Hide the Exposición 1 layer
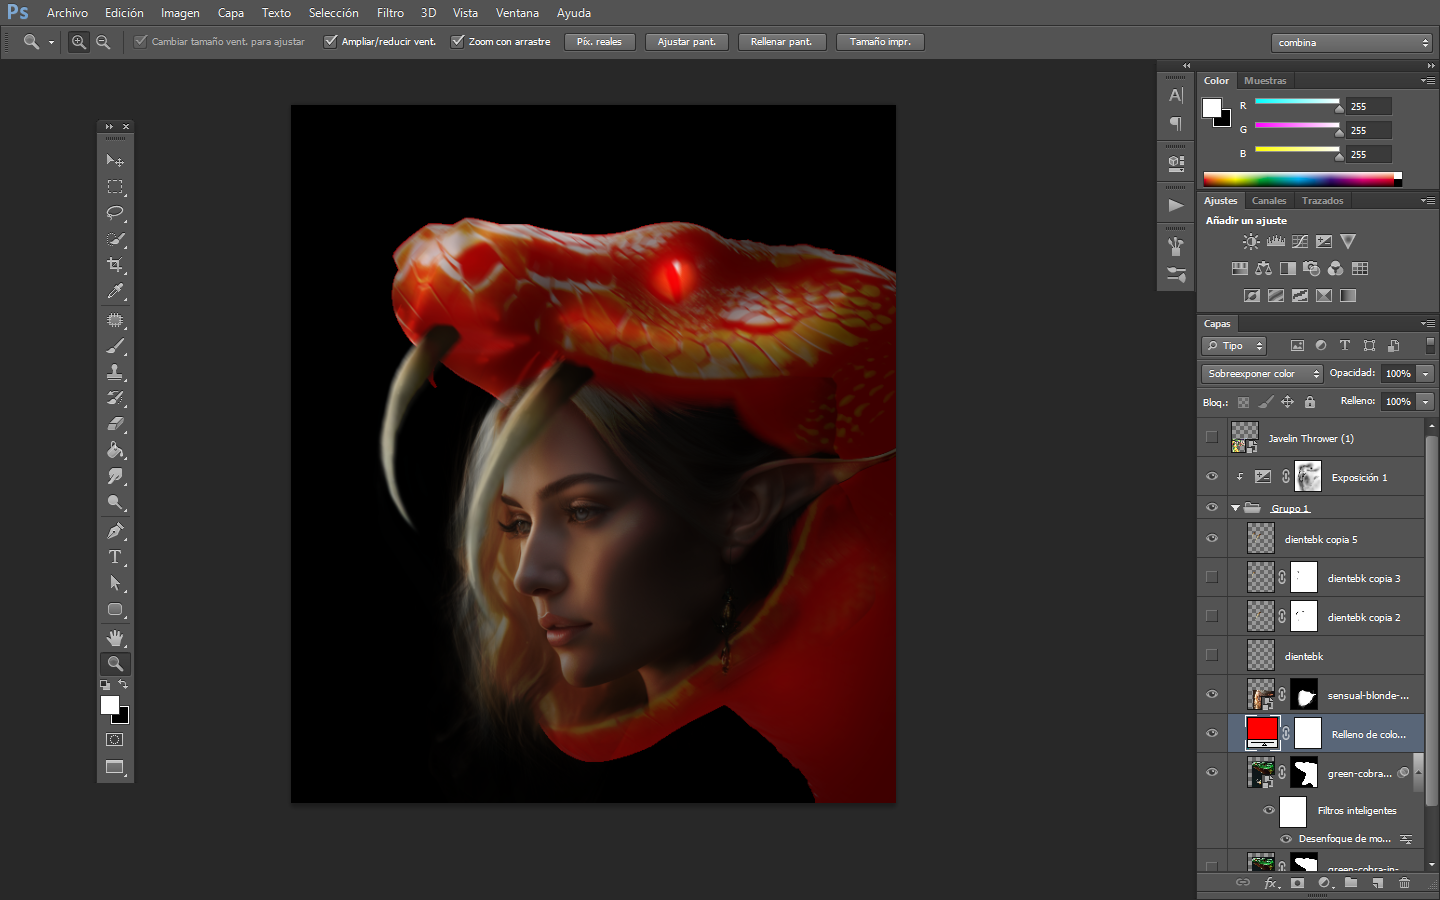Viewport: 1440px width, 900px height. [x=1212, y=477]
